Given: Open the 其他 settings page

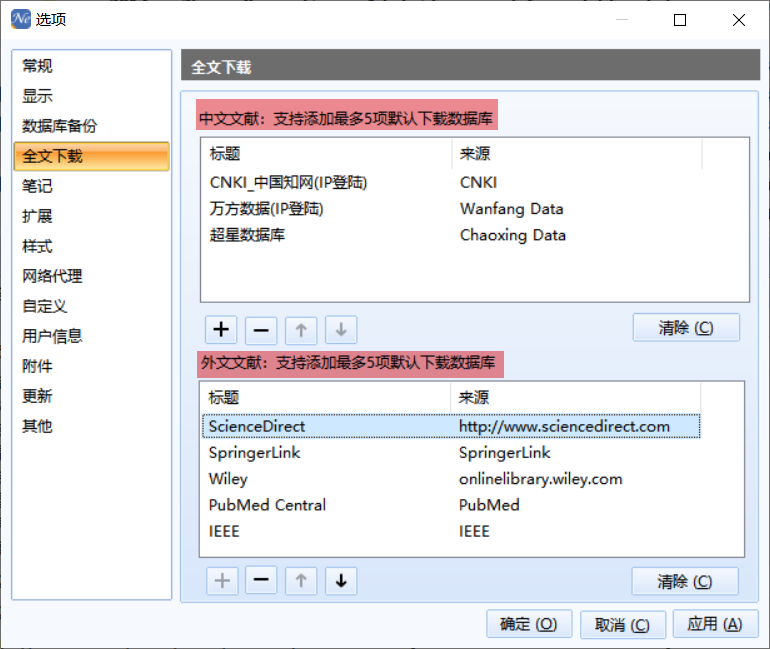Looking at the screenshot, I should [x=91, y=426].
